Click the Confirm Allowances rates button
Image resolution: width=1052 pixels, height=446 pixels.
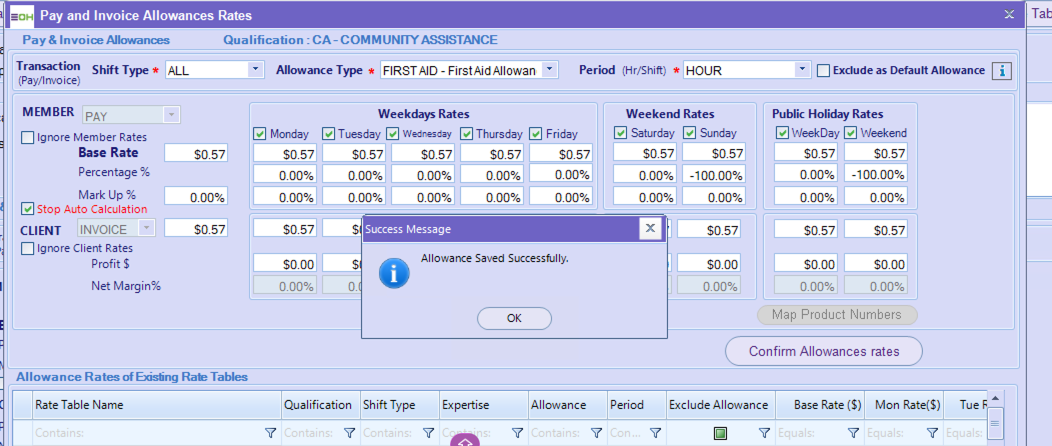823,351
